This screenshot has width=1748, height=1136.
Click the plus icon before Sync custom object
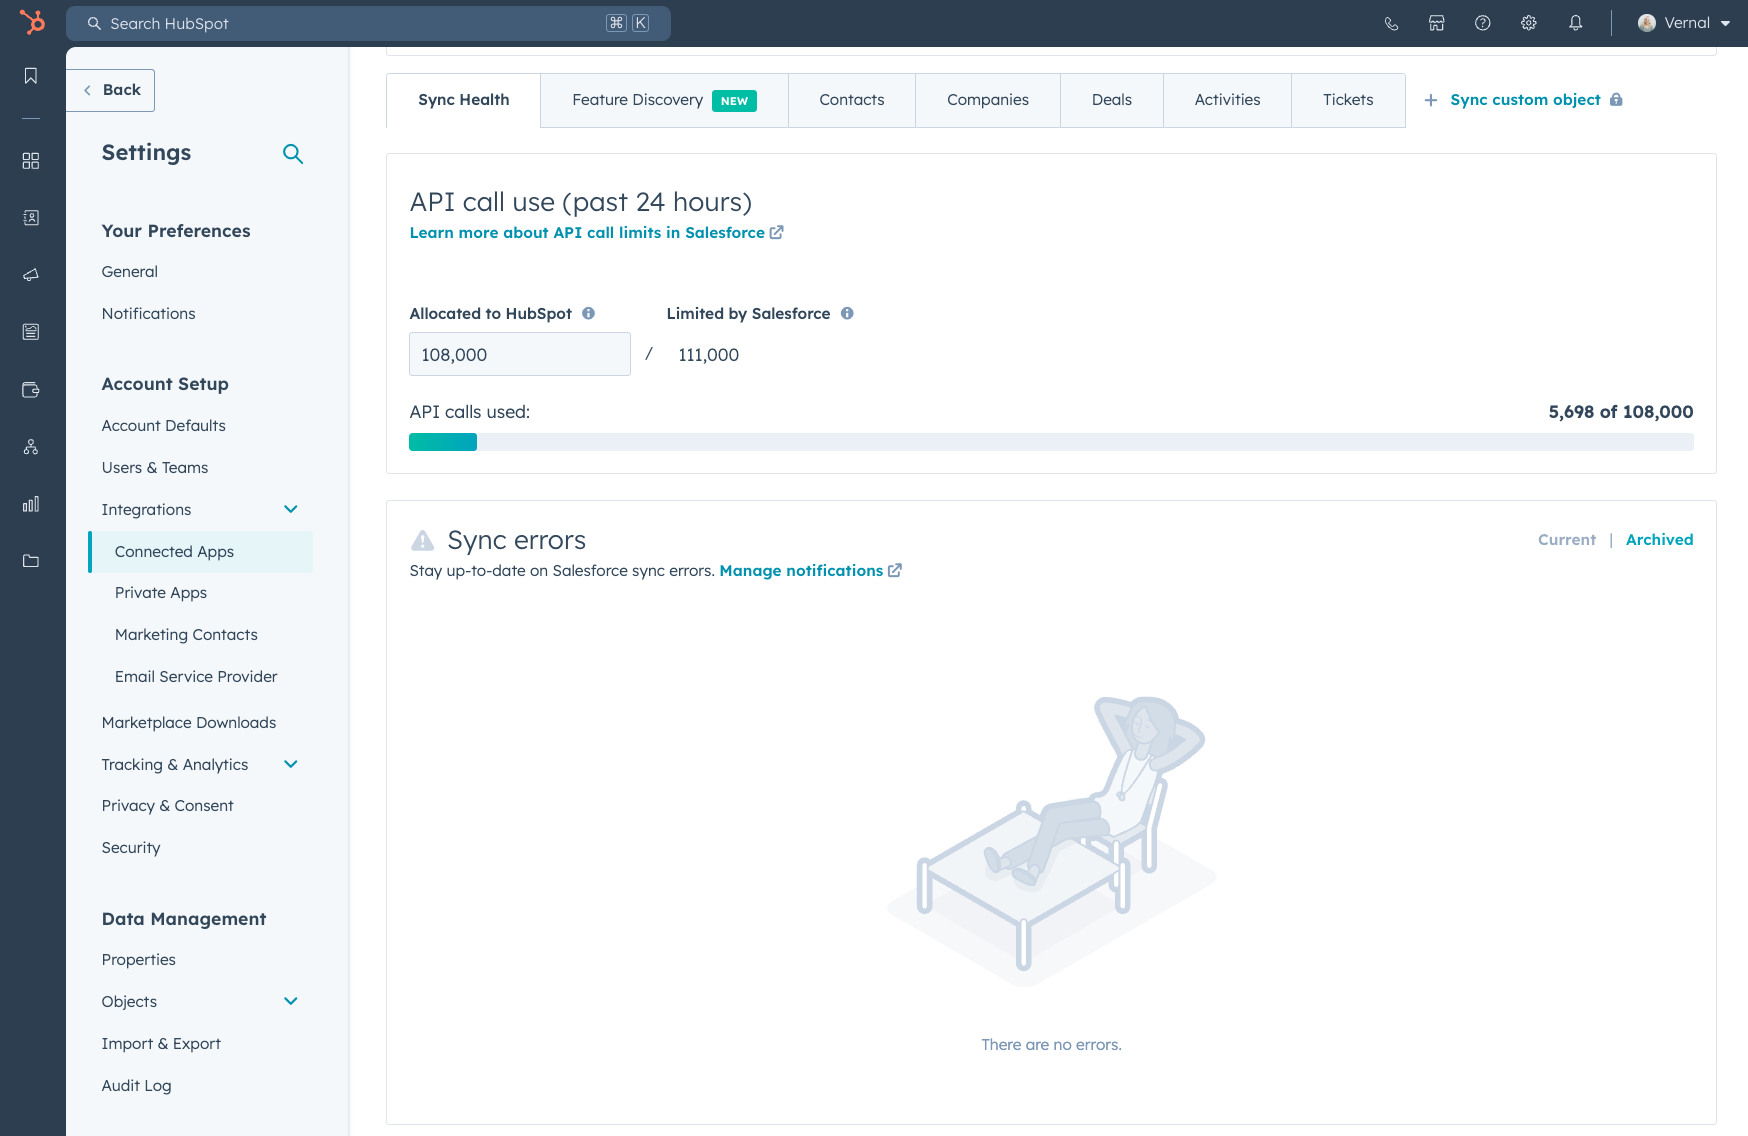(1431, 100)
